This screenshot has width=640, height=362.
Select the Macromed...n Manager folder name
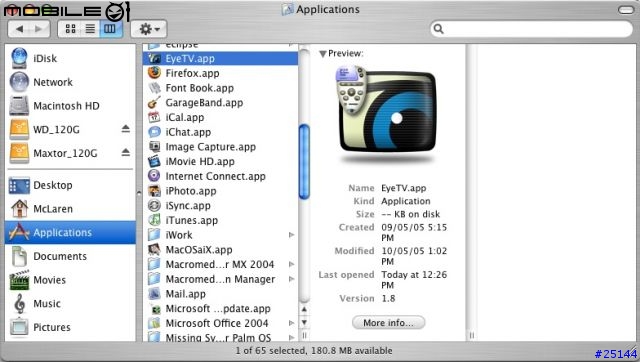(220, 279)
